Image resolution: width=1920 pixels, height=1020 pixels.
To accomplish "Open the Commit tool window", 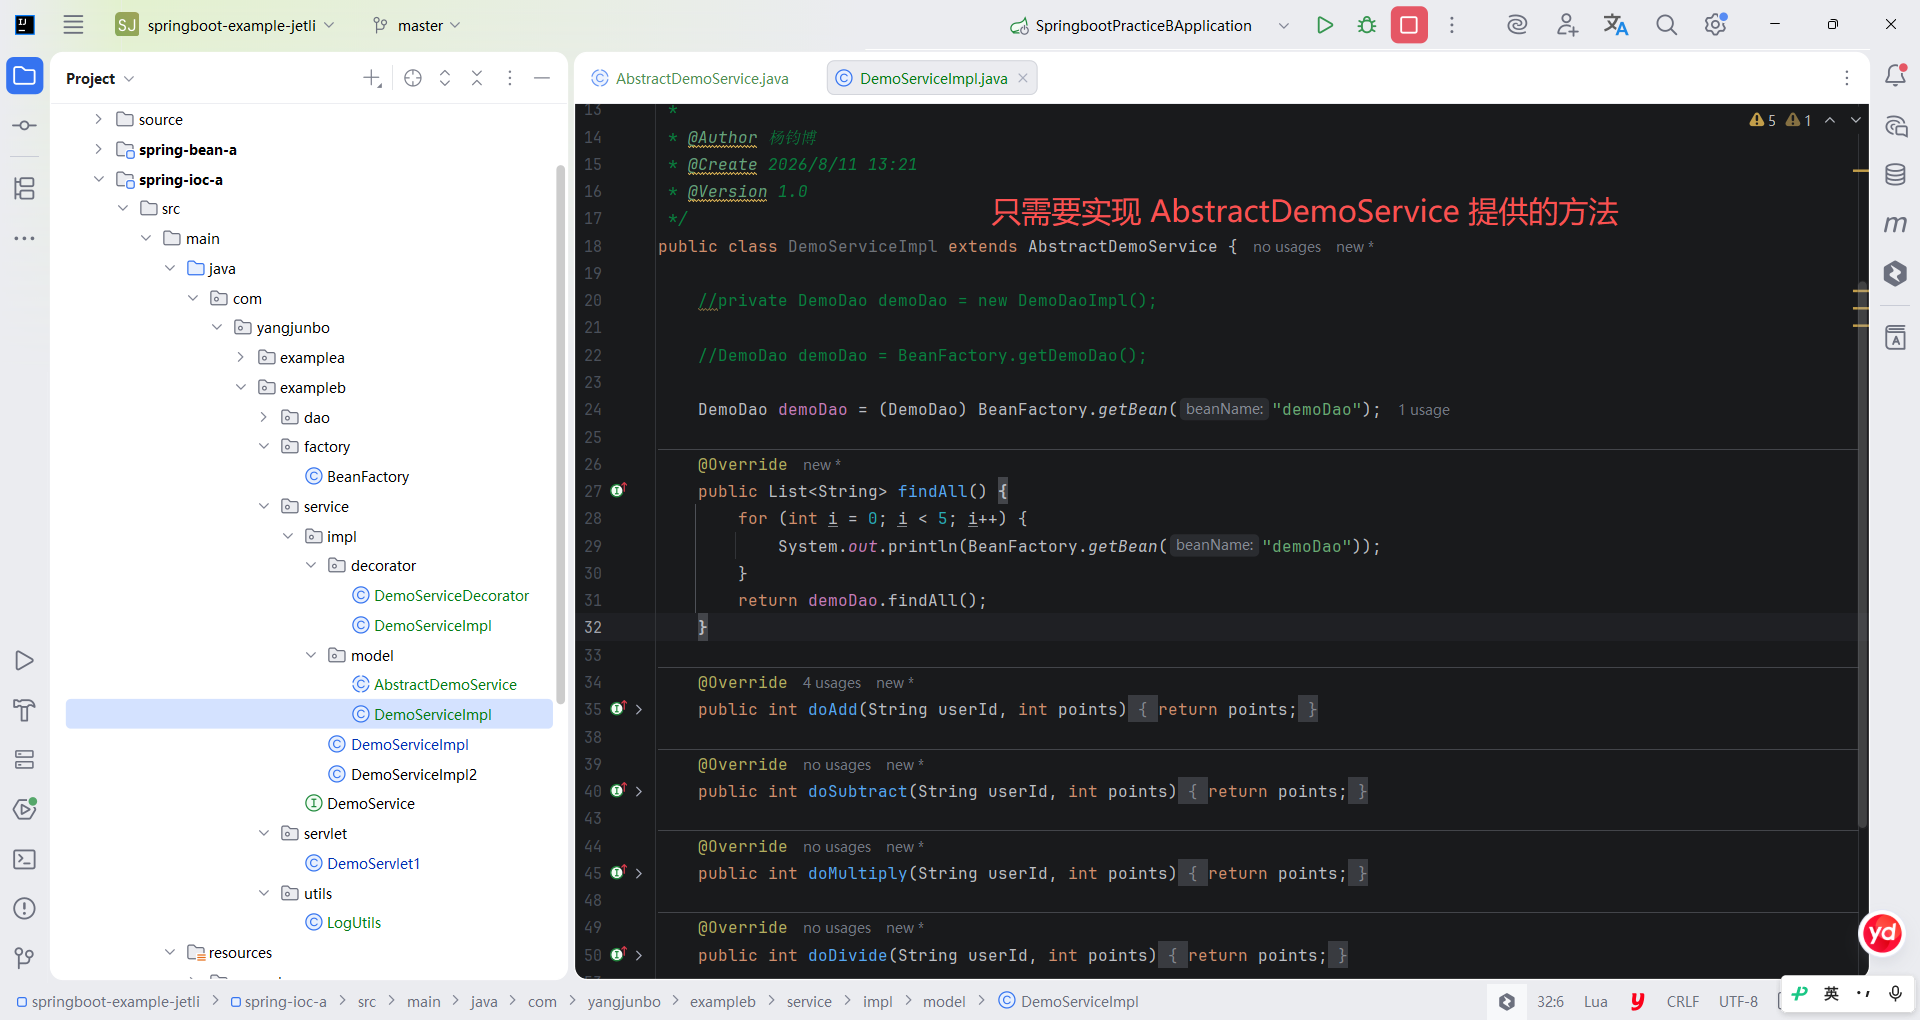I will pos(25,125).
